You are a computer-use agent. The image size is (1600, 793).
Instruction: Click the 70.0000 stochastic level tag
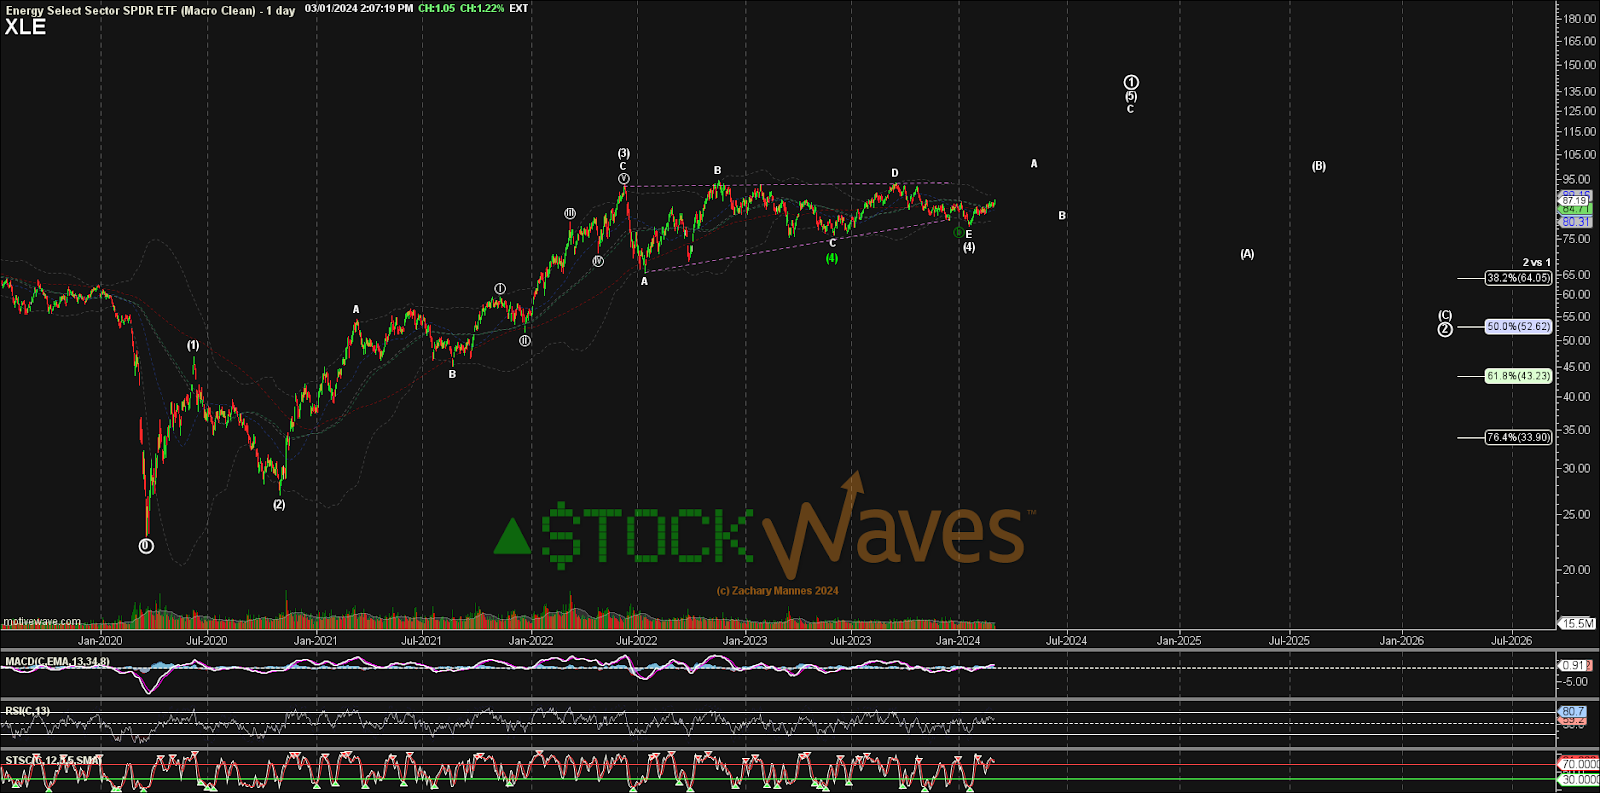[1579, 764]
